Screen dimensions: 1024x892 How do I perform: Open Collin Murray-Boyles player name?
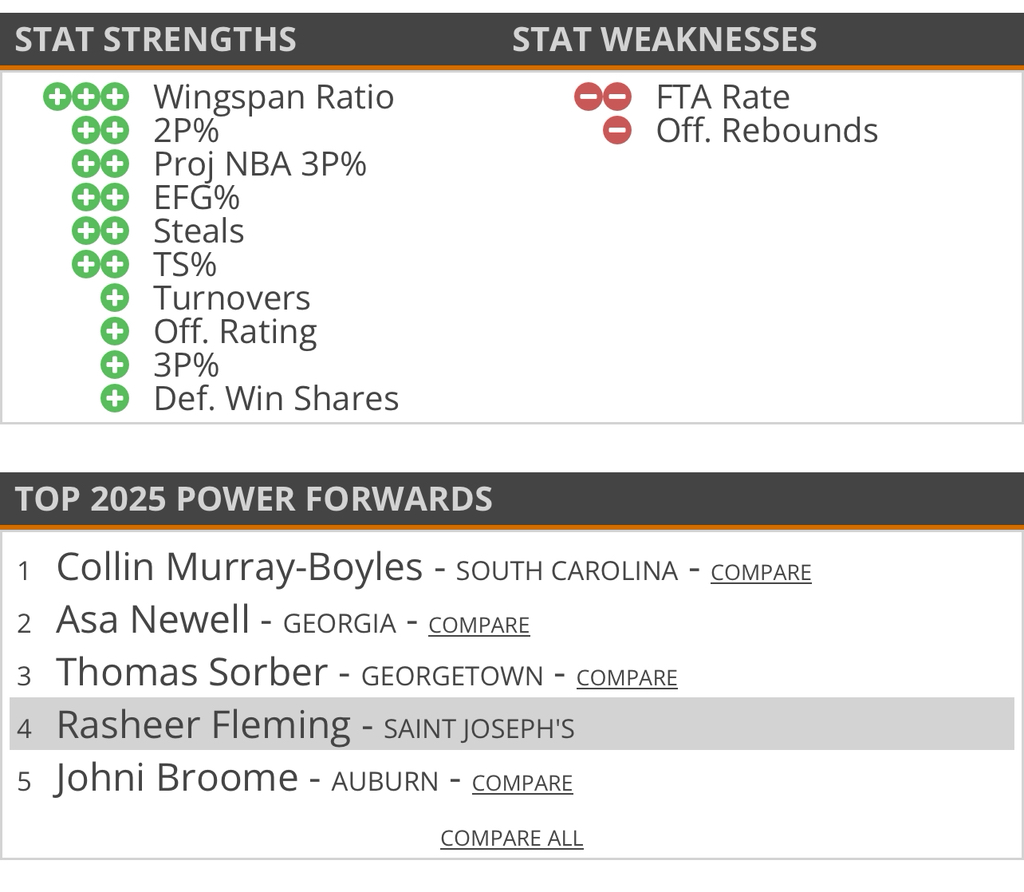coord(239,567)
